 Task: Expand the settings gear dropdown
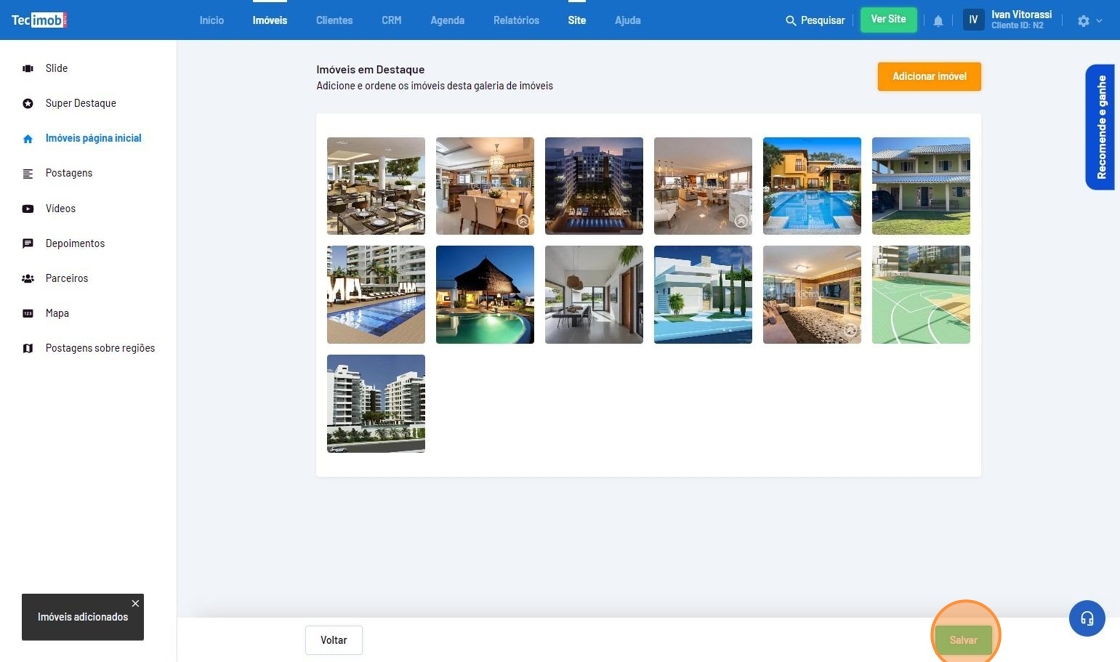pos(1089,21)
